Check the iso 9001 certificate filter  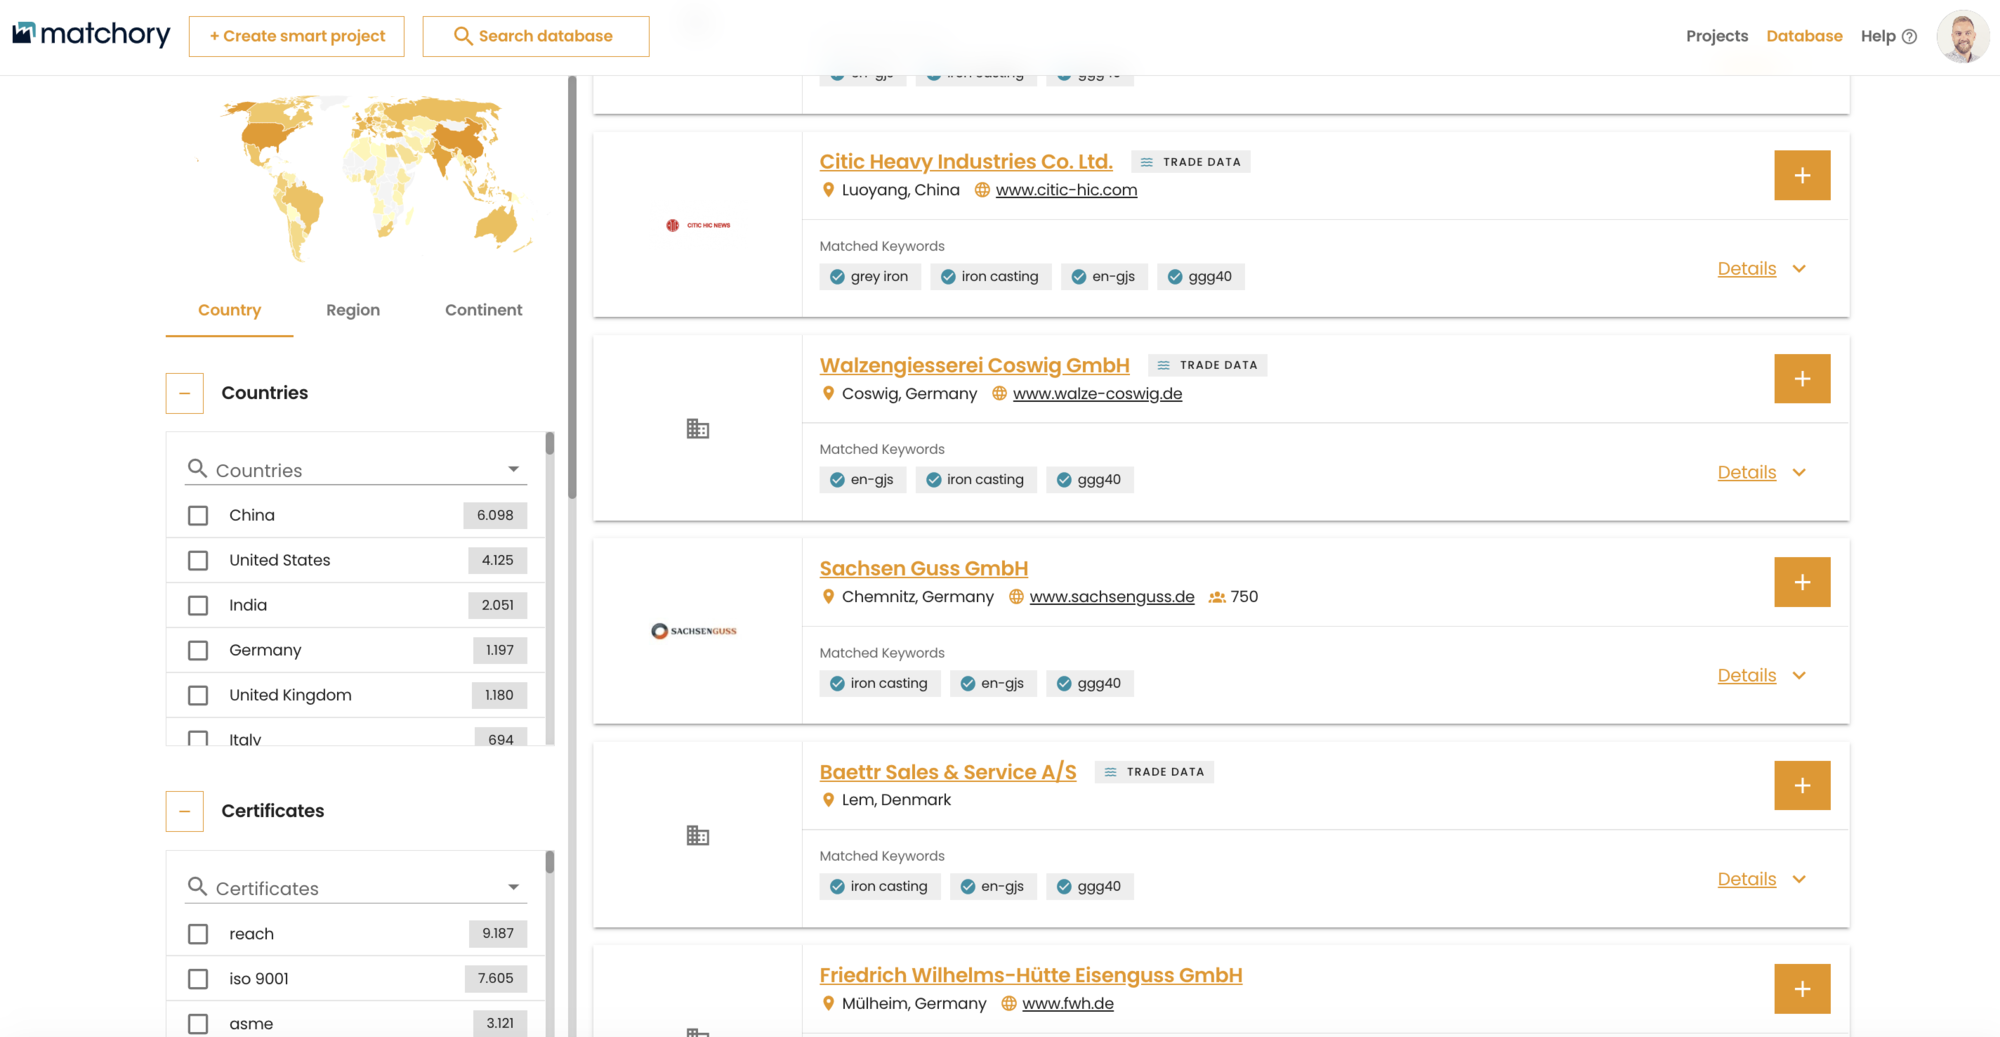198,979
